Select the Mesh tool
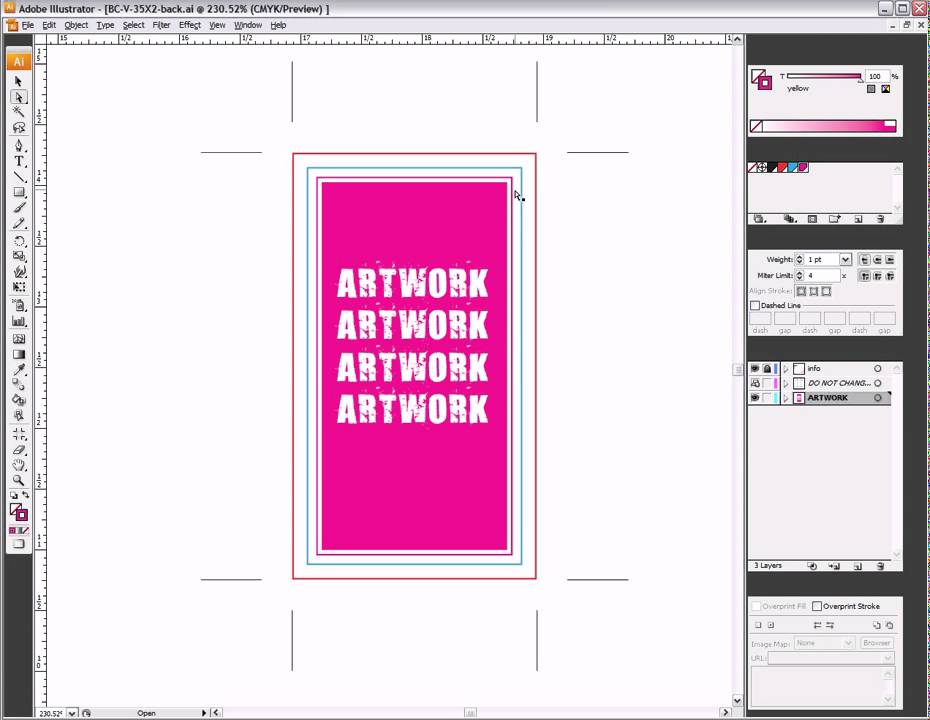The width and height of the screenshot is (930, 720). [18, 339]
